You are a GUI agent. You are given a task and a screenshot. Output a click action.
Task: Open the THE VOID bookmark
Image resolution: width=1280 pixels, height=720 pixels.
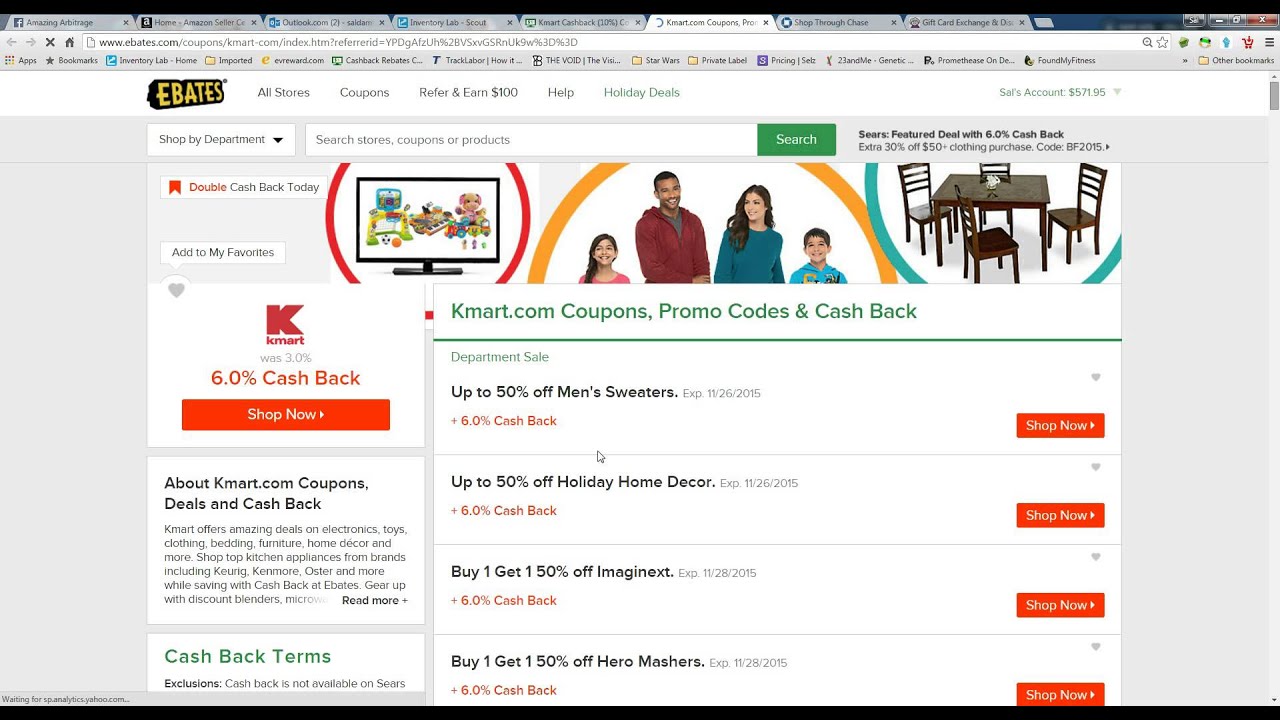tap(577, 60)
